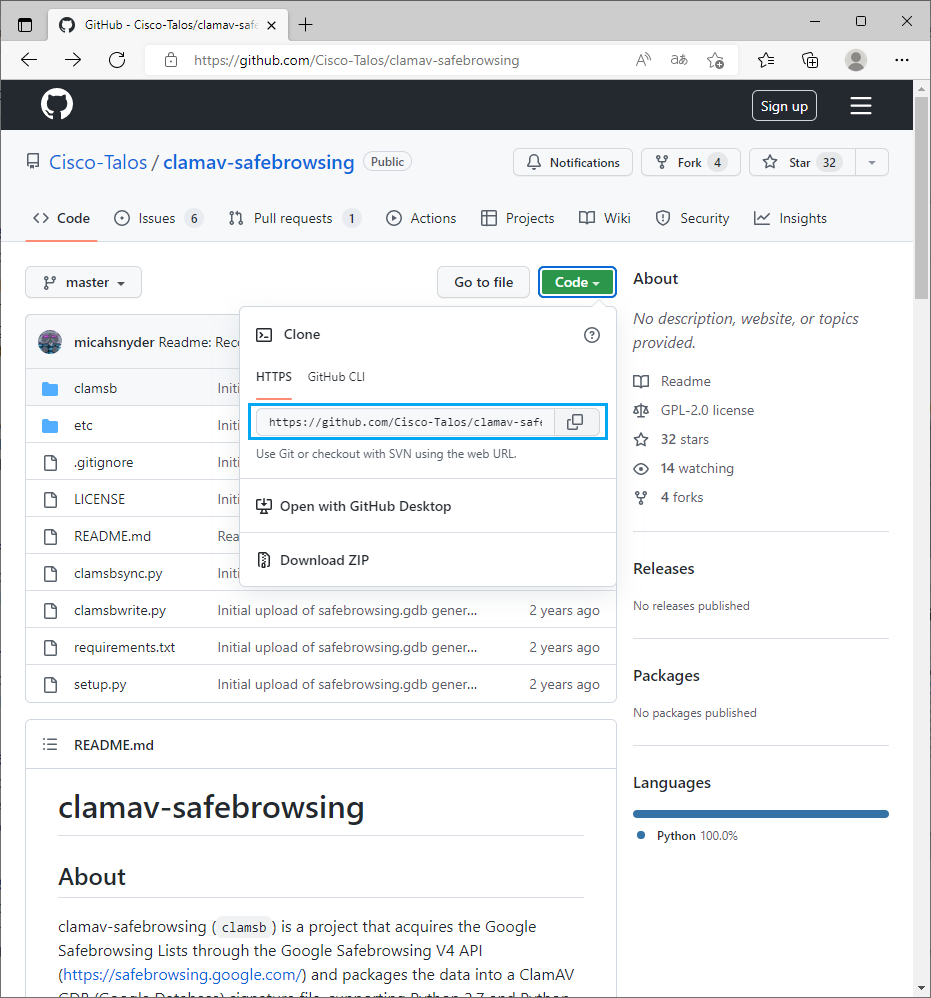Open README table of contents icon
The width and height of the screenshot is (931, 998).
[50, 744]
